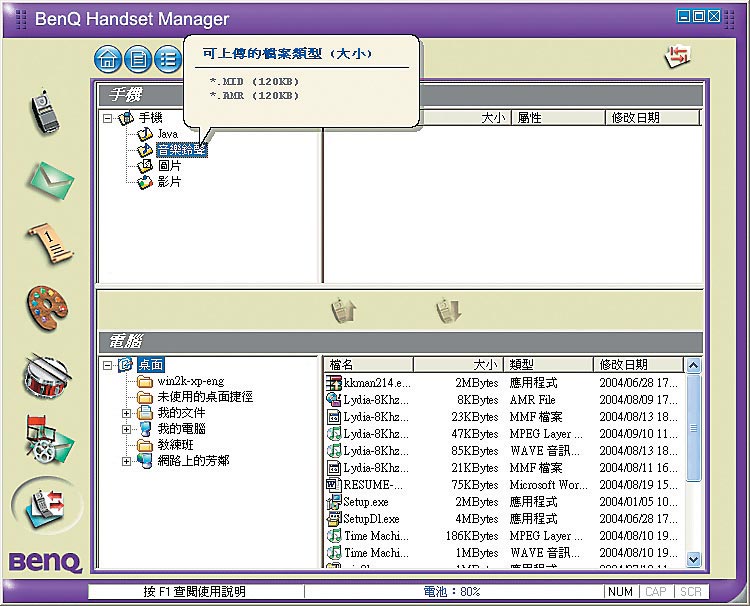The width and height of the screenshot is (750, 606).
Task: Click the download to computer arrow icon
Action: (x=448, y=310)
